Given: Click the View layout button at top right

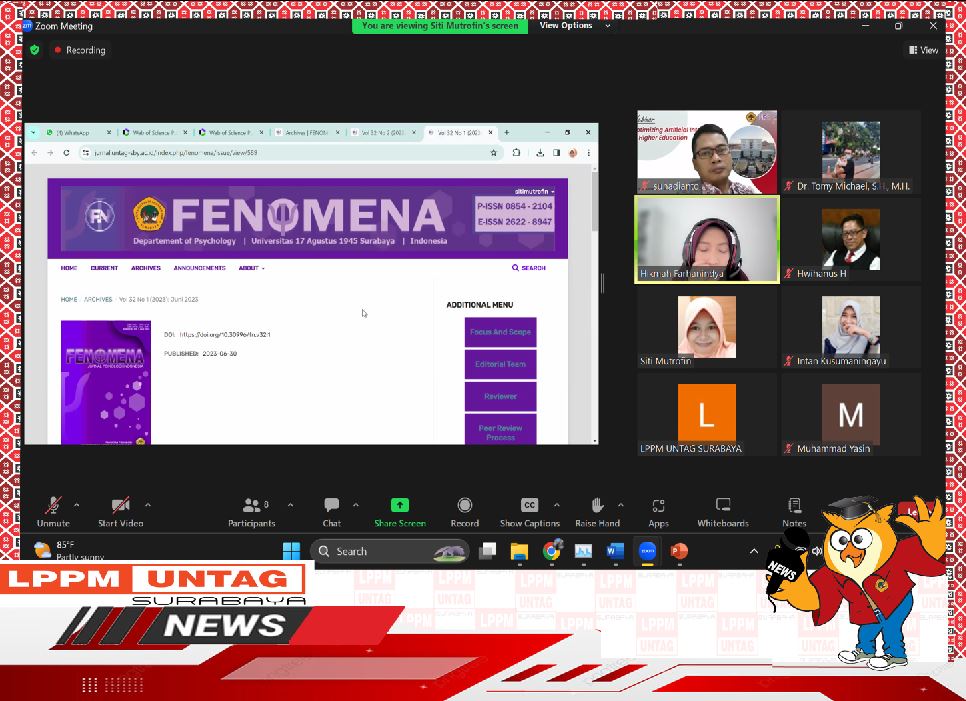Looking at the screenshot, I should click(x=923, y=50).
